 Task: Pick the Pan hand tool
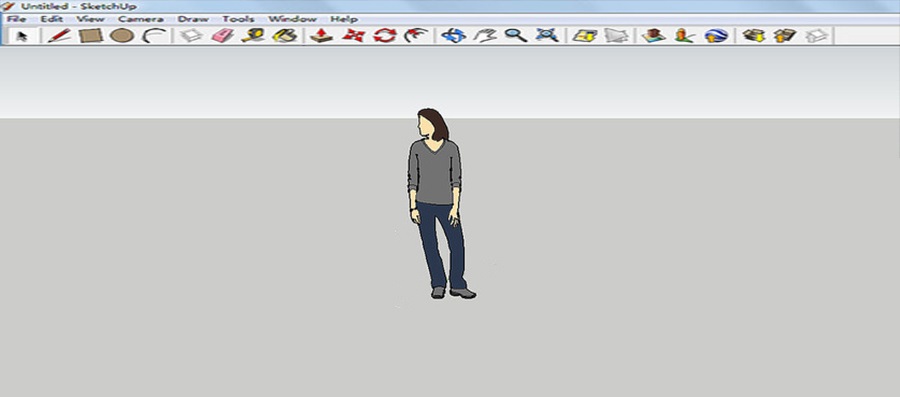pos(485,36)
